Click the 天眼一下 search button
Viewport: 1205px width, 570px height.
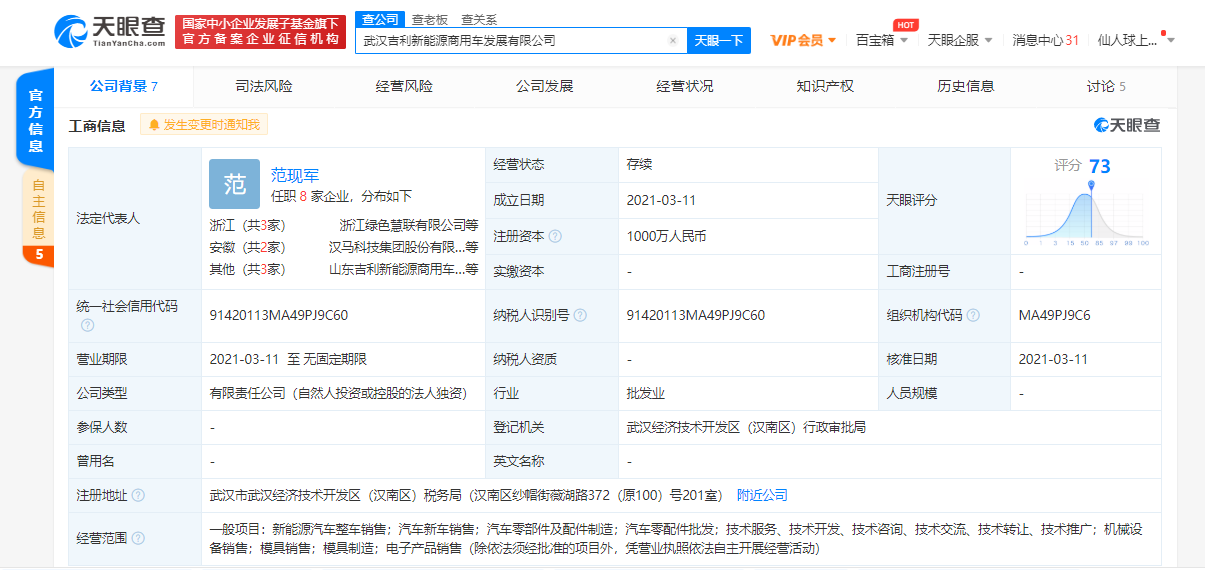719,41
